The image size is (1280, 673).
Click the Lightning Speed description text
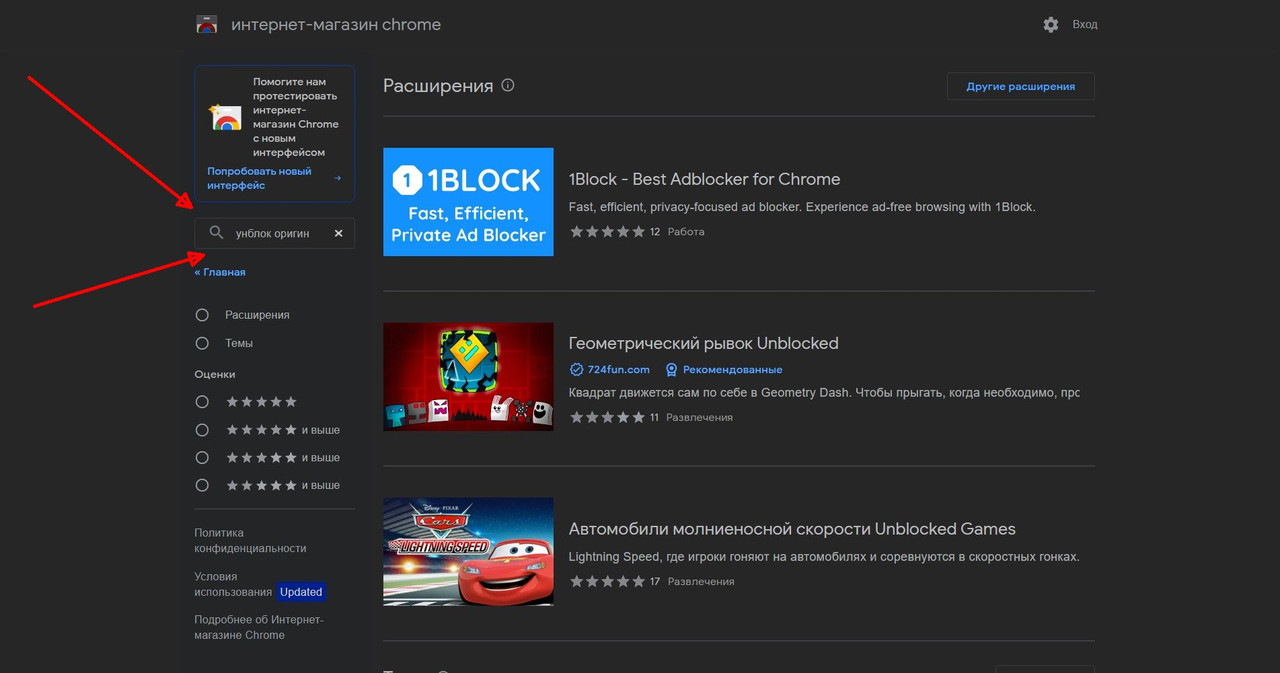824,557
